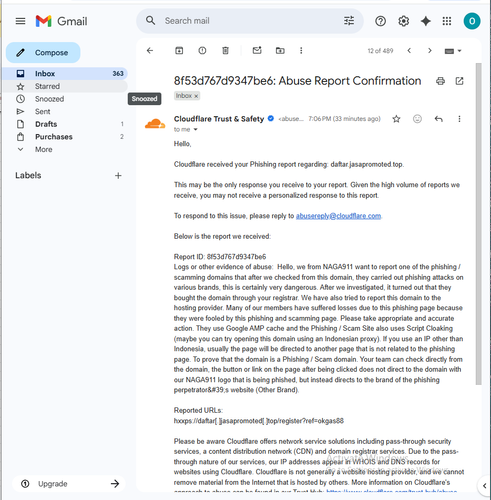Open Sent folder
Screen dimensions: 491x500
coord(65,111)
